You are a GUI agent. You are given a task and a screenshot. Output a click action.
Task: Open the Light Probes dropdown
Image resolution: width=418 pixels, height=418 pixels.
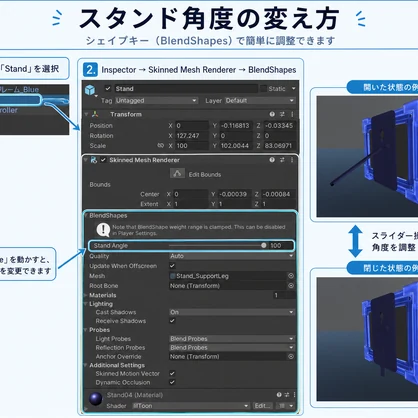coord(232,339)
